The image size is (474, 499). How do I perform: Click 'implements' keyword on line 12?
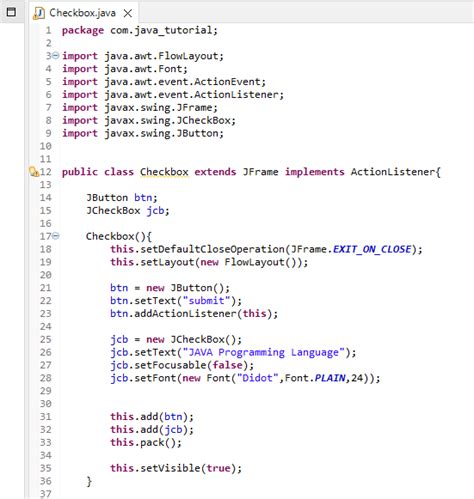click(314, 172)
